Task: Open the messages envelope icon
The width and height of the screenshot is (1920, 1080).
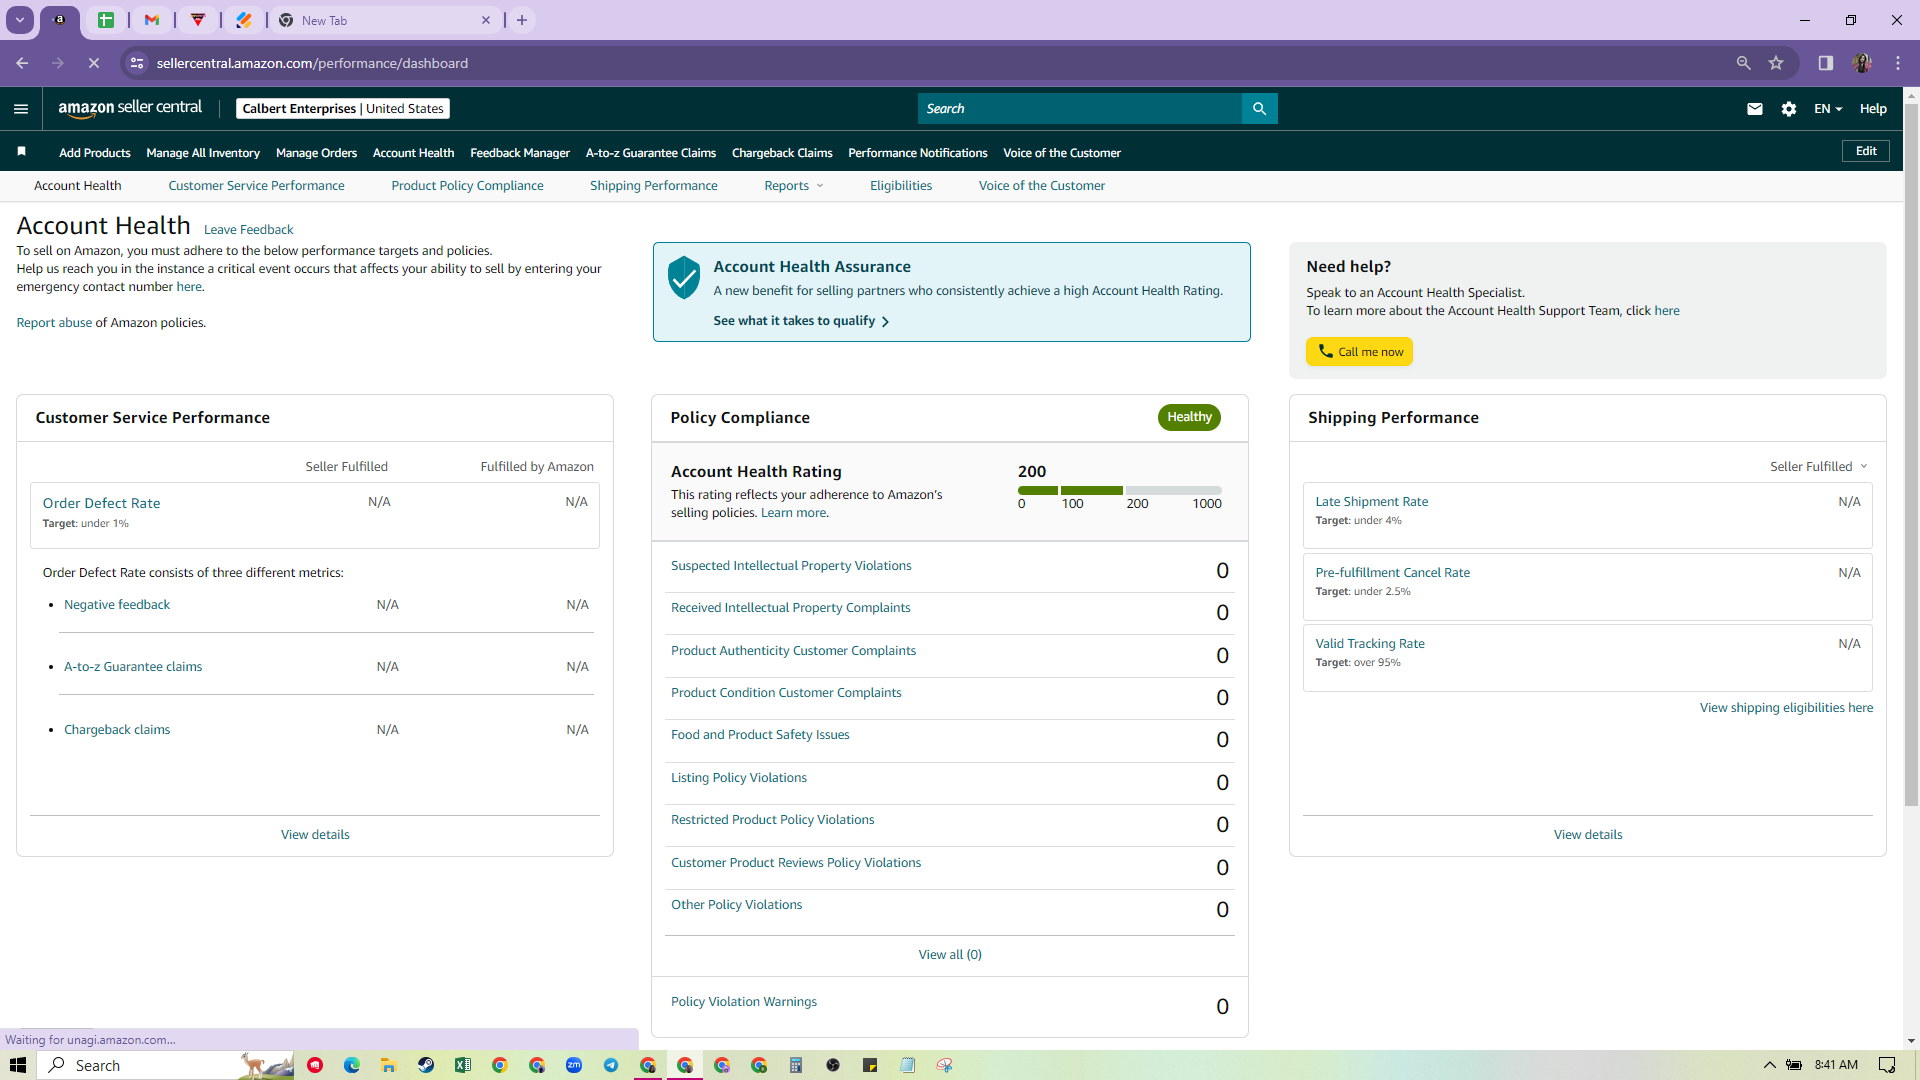Action: click(1754, 109)
